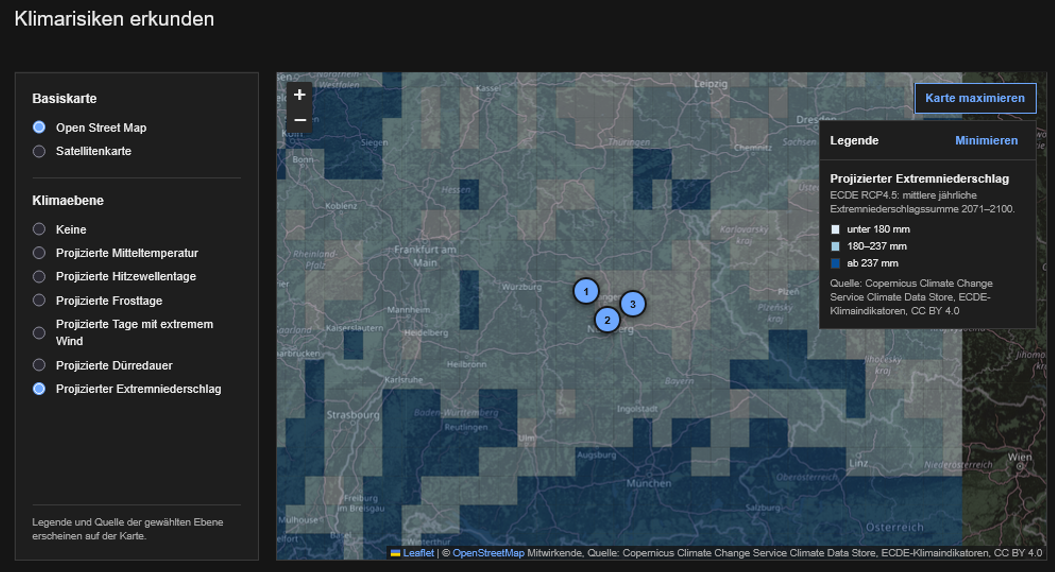The image size is (1055, 572).
Task: Click the 'unter 180 mm' legend swatch
Action: pos(836,229)
